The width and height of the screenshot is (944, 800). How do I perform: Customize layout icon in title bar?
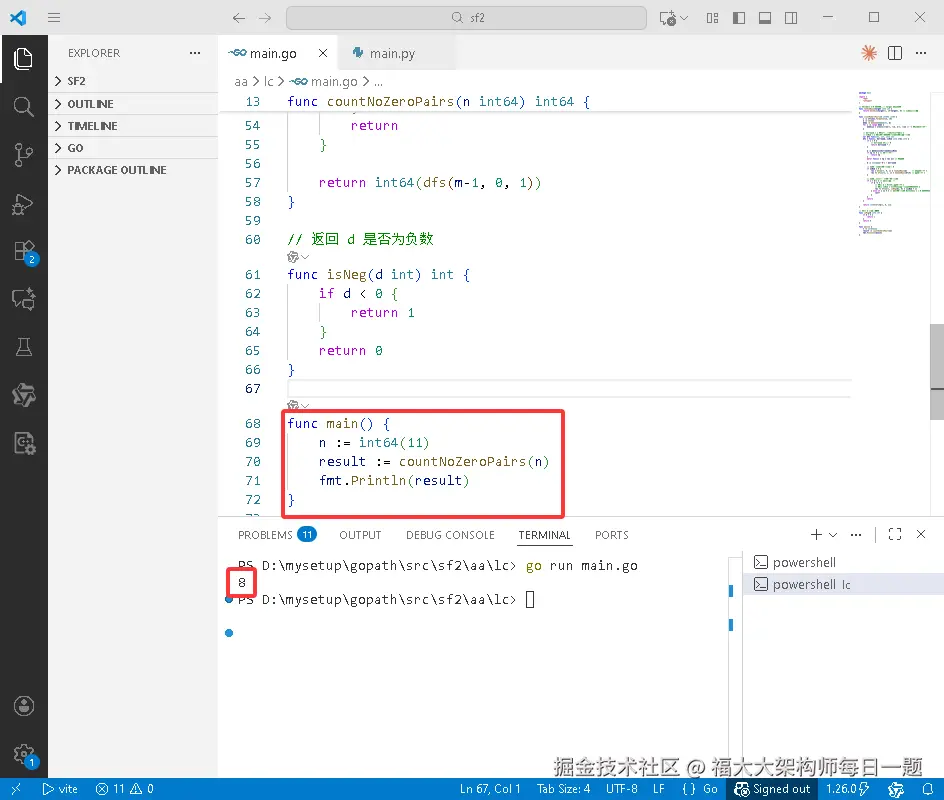coord(712,18)
